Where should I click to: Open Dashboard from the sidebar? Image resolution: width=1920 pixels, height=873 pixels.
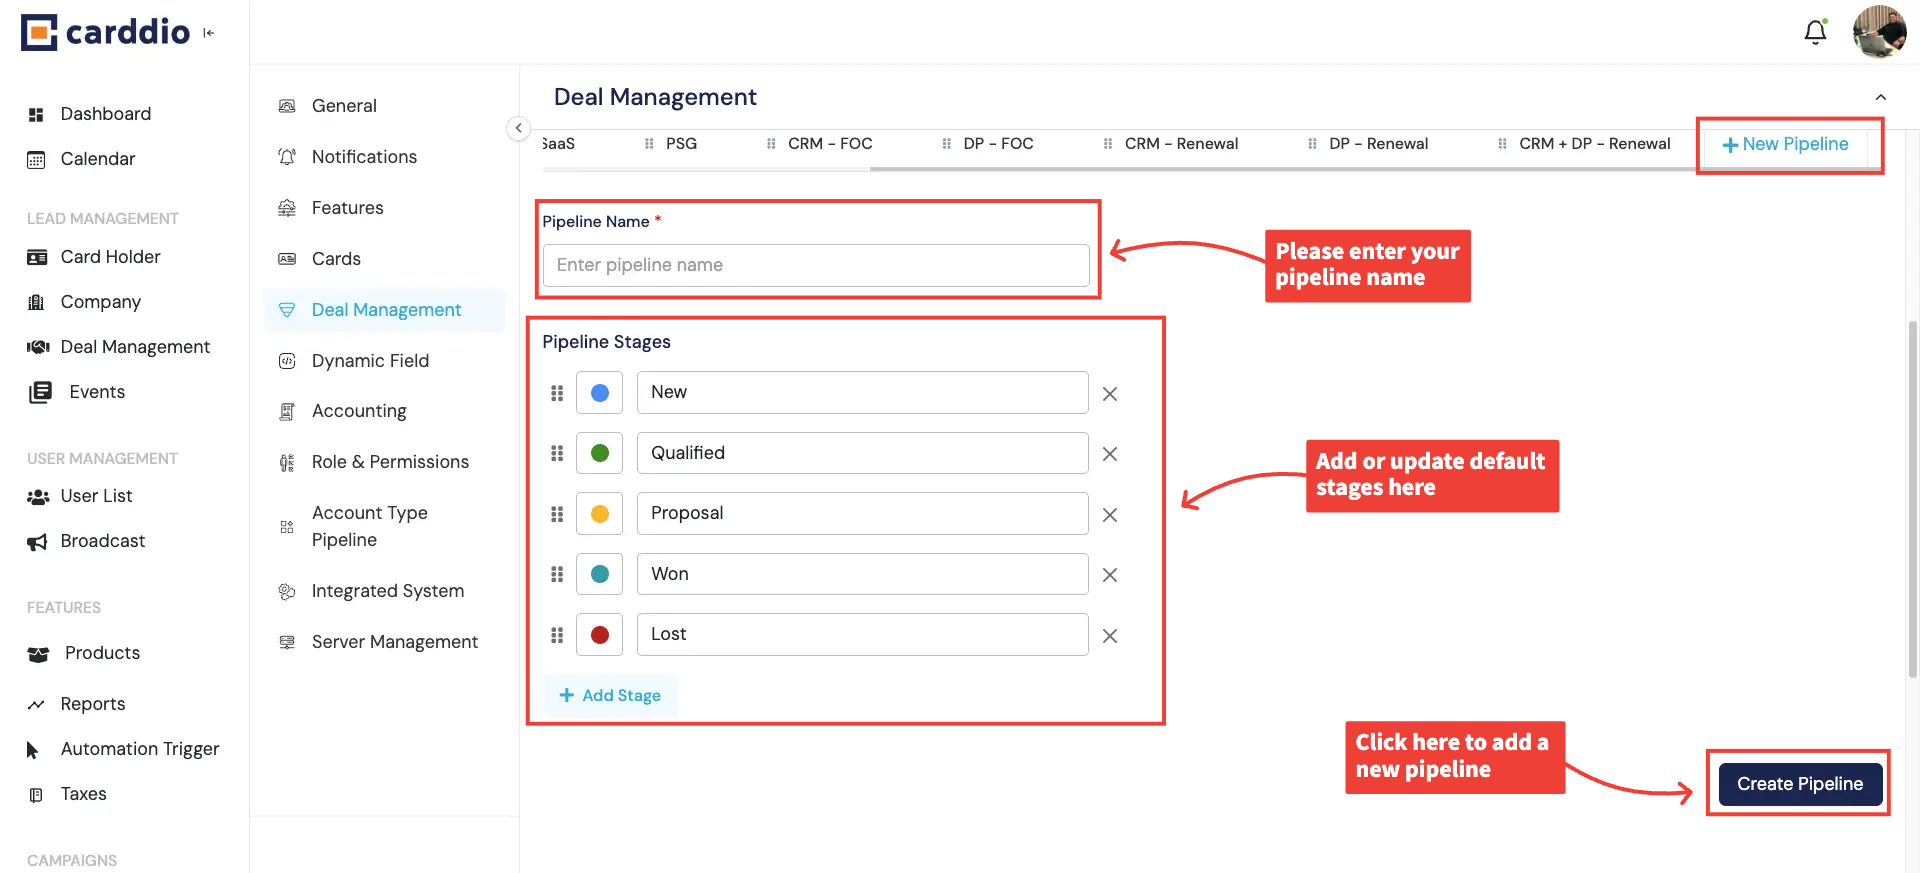coord(105,114)
